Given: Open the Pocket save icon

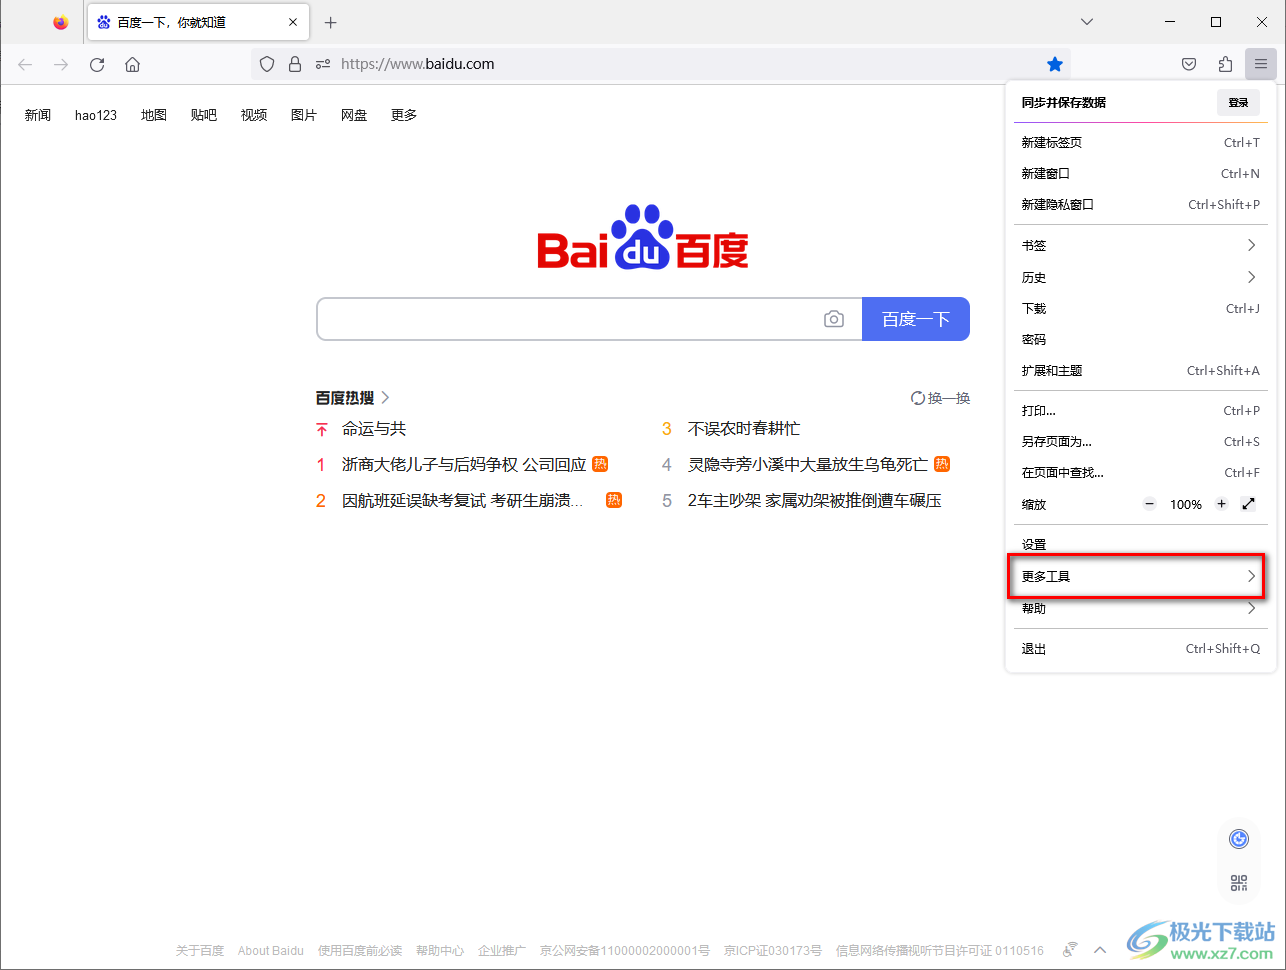Looking at the screenshot, I should point(1189,64).
